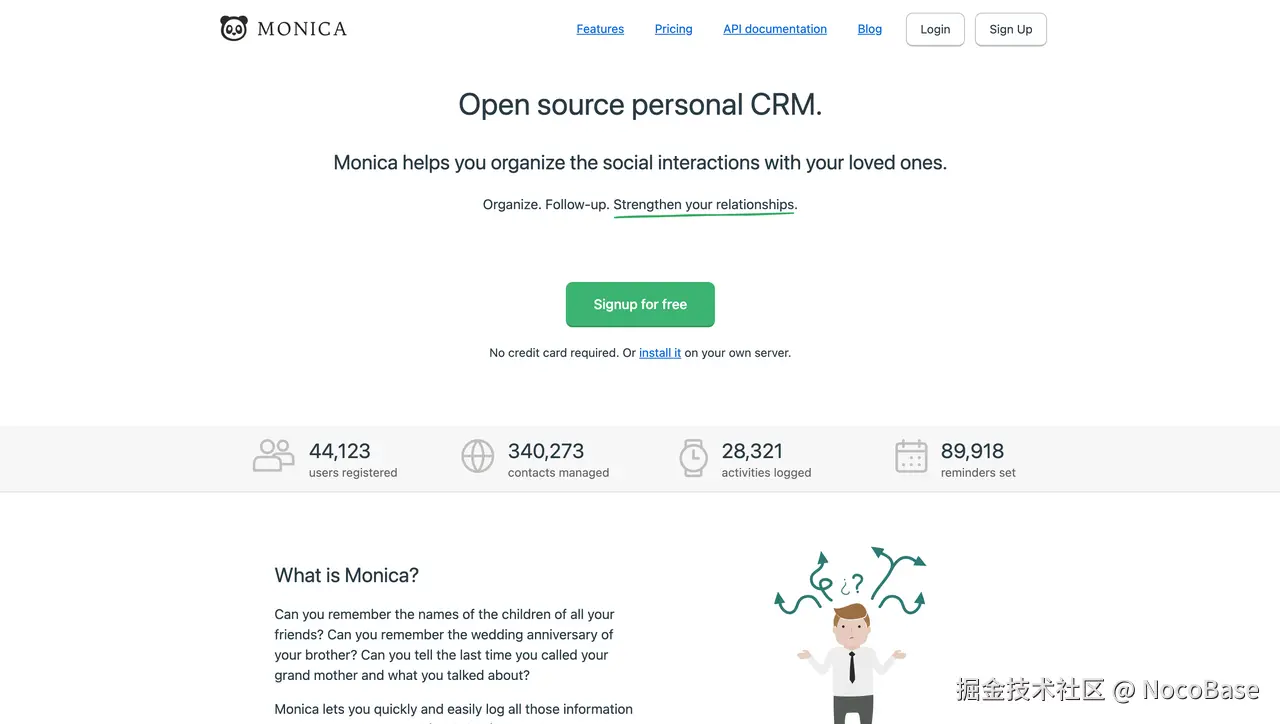Image resolution: width=1280 pixels, height=724 pixels.
Task: Click the globe icon for contacts managed
Action: pos(478,456)
